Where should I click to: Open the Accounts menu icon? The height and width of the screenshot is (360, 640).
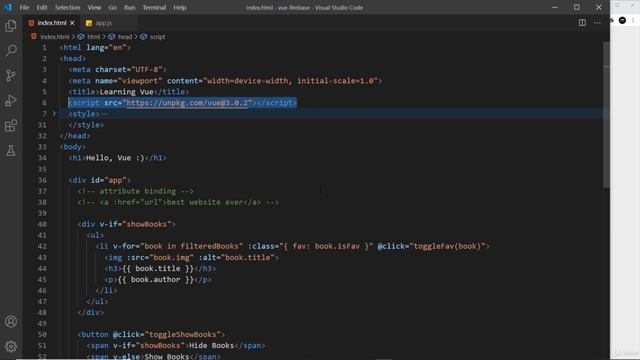[11, 322]
